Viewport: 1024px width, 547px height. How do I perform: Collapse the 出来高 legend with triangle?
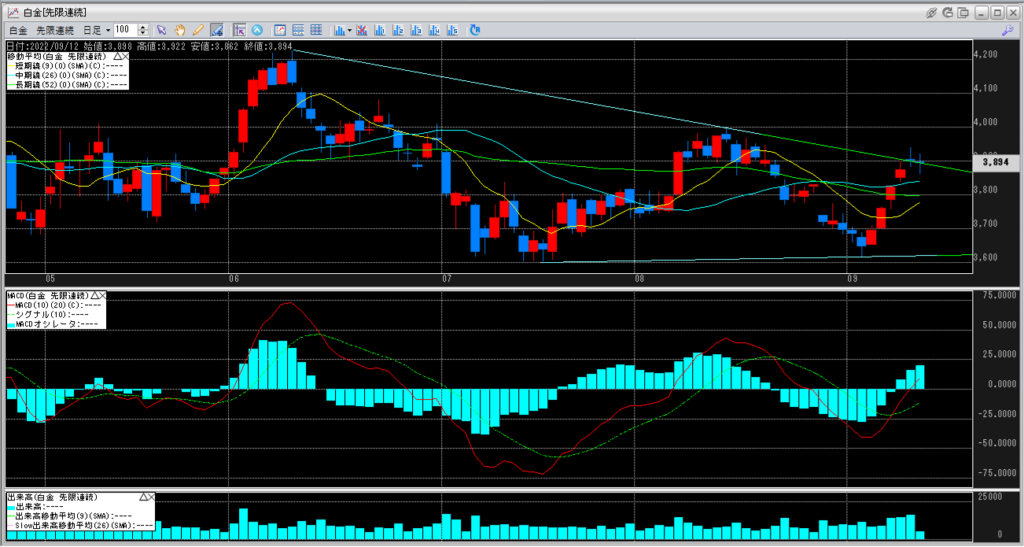144,497
